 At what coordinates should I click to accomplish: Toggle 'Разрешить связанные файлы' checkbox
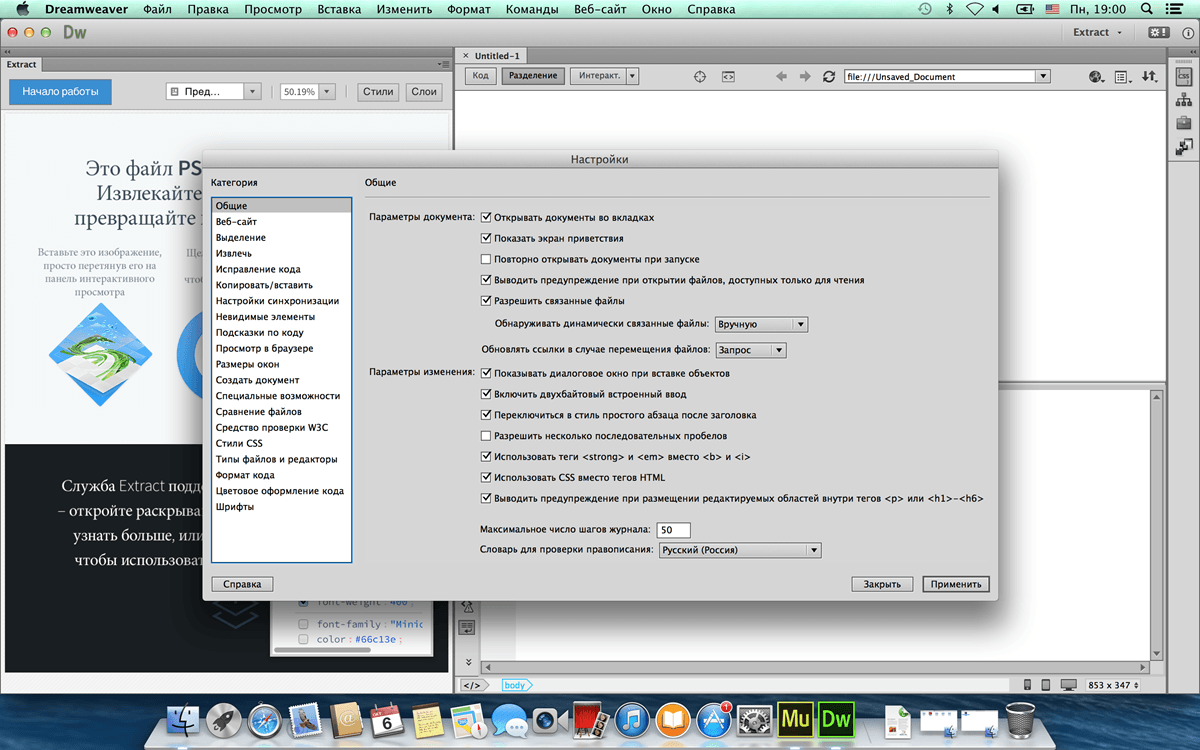pos(486,300)
